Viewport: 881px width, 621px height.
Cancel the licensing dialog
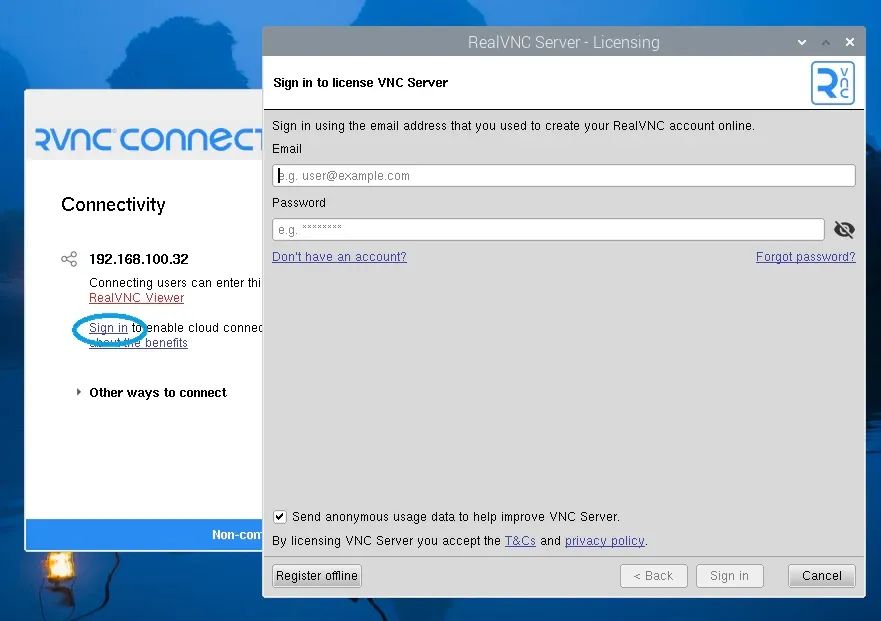point(821,576)
